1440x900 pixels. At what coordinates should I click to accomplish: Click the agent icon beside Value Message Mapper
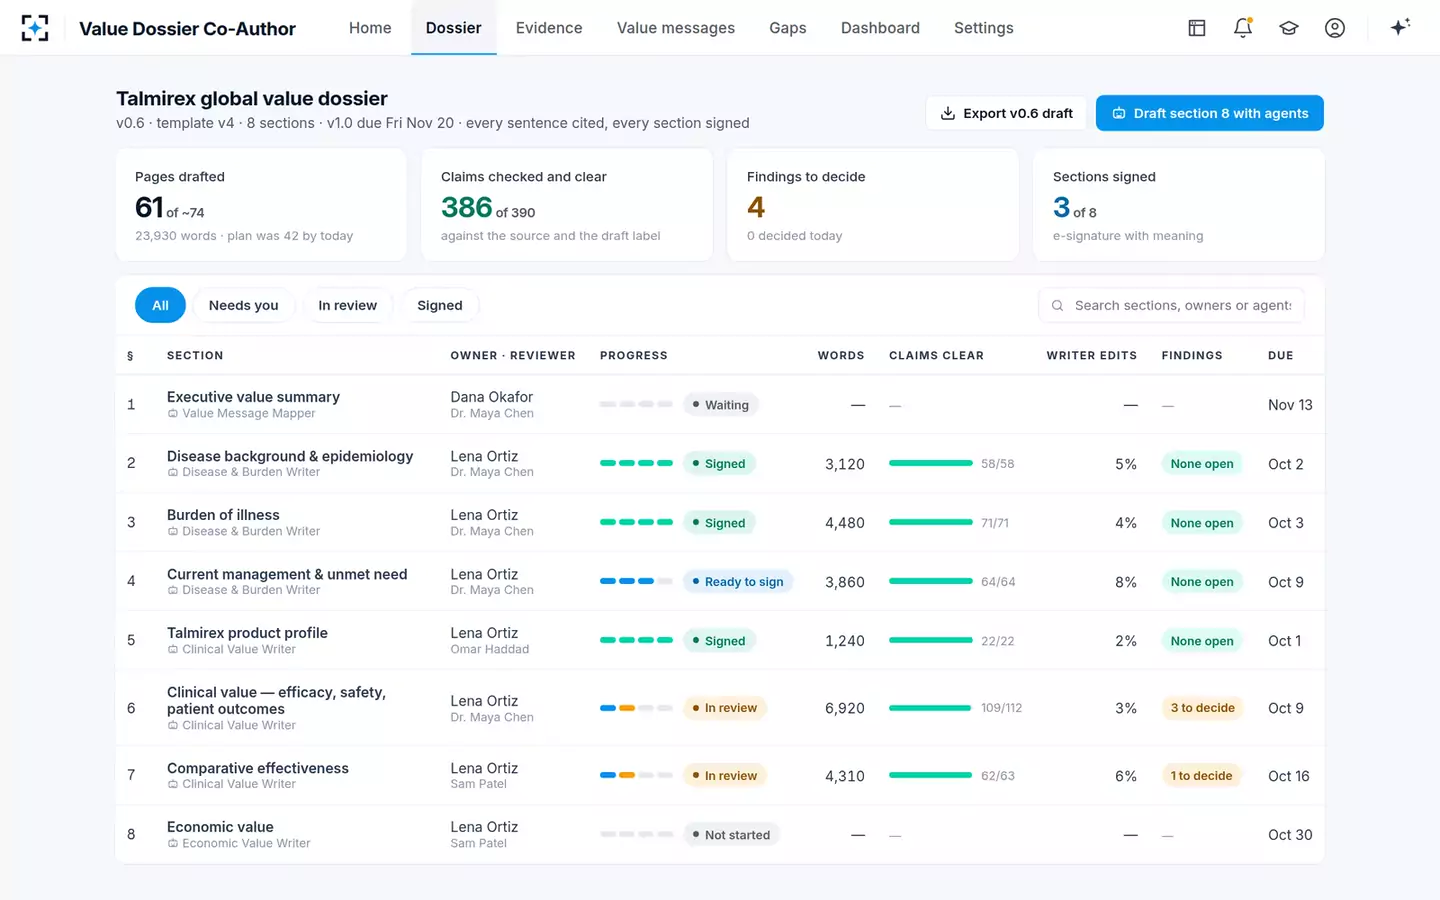tap(173, 414)
